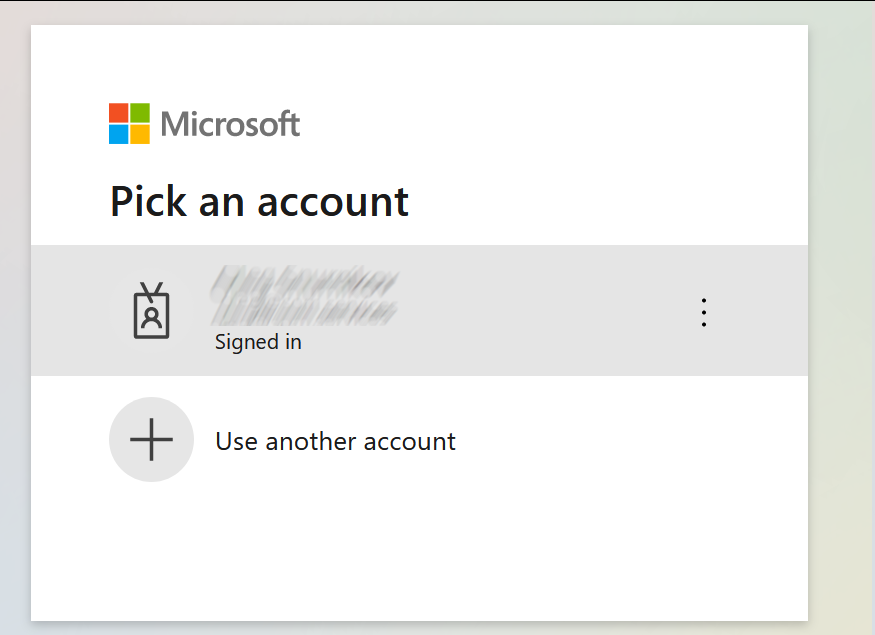Click the 'Use another account' row
Viewport: 875px width, 635px height.
tap(400, 440)
